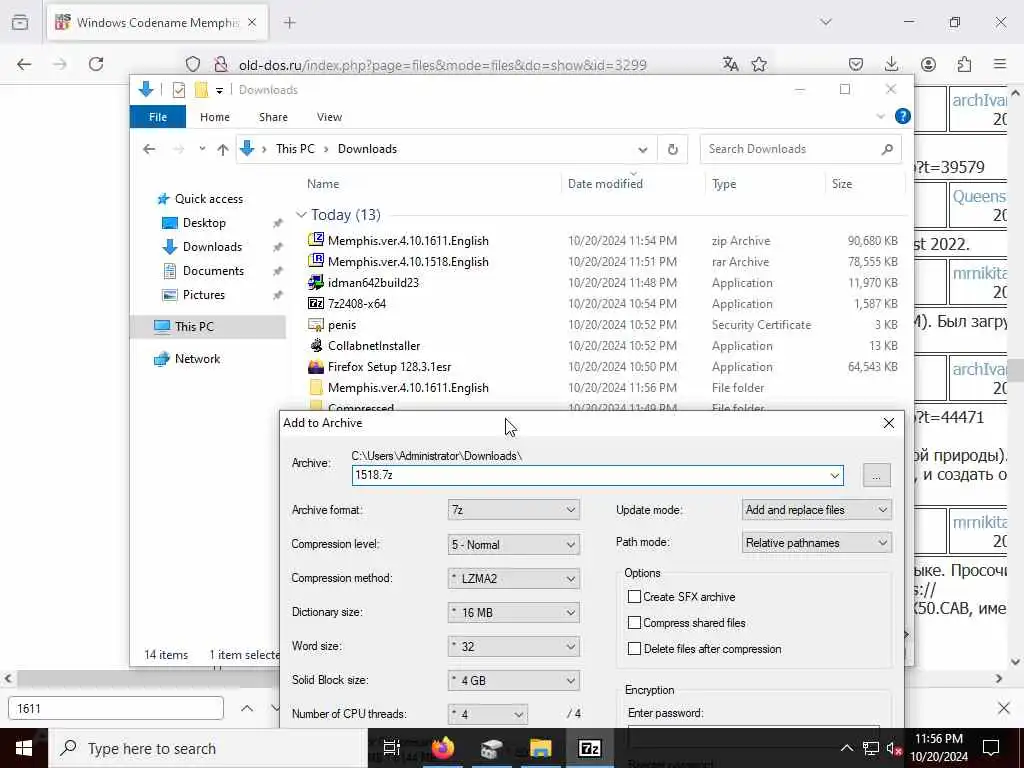Select CollabnetInstaller application icon
Image resolution: width=1024 pixels, height=768 pixels.
[316, 345]
